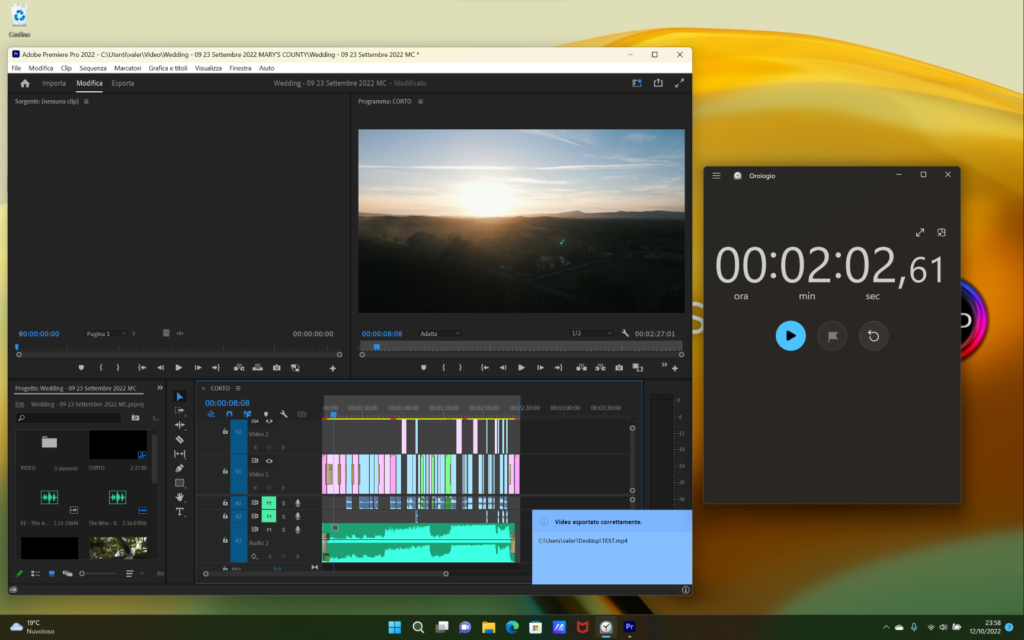Image resolution: width=1024 pixels, height=640 pixels.
Task: Toggle Video 2 track output eye
Action: click(x=269, y=421)
